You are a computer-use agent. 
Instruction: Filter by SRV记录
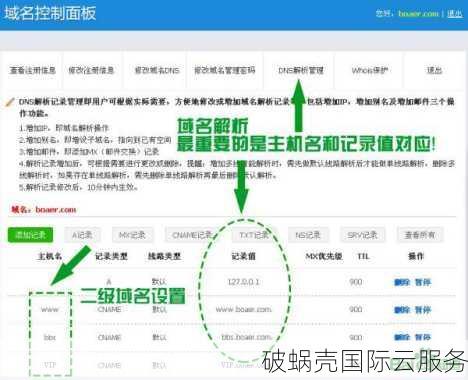point(362,235)
